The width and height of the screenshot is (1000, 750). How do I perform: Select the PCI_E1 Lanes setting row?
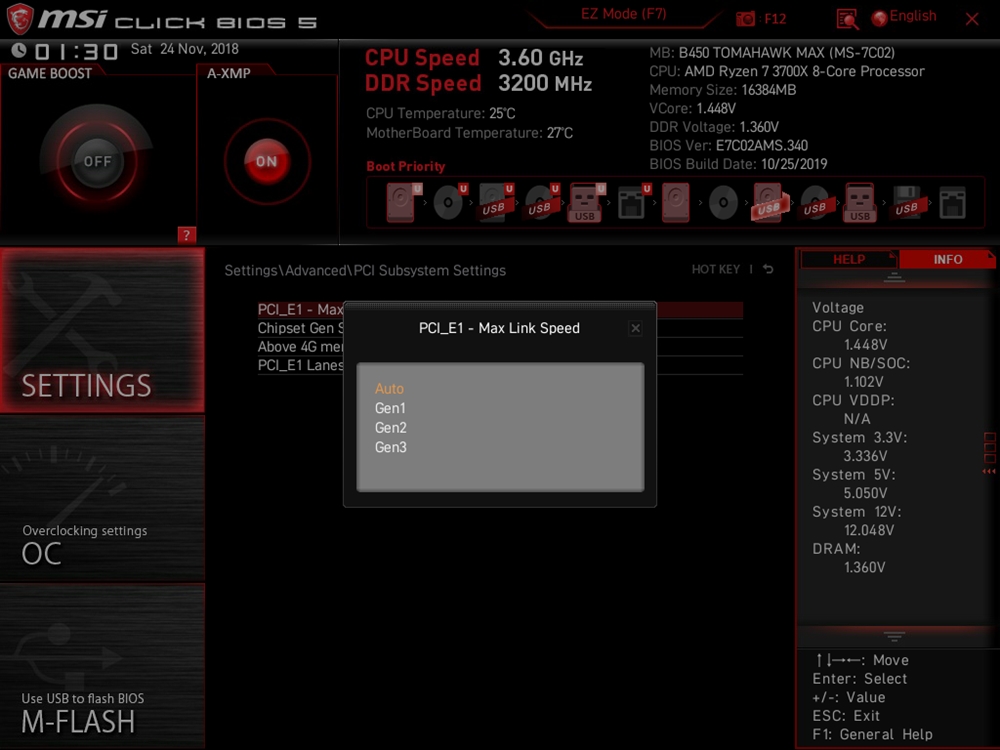coord(500,365)
